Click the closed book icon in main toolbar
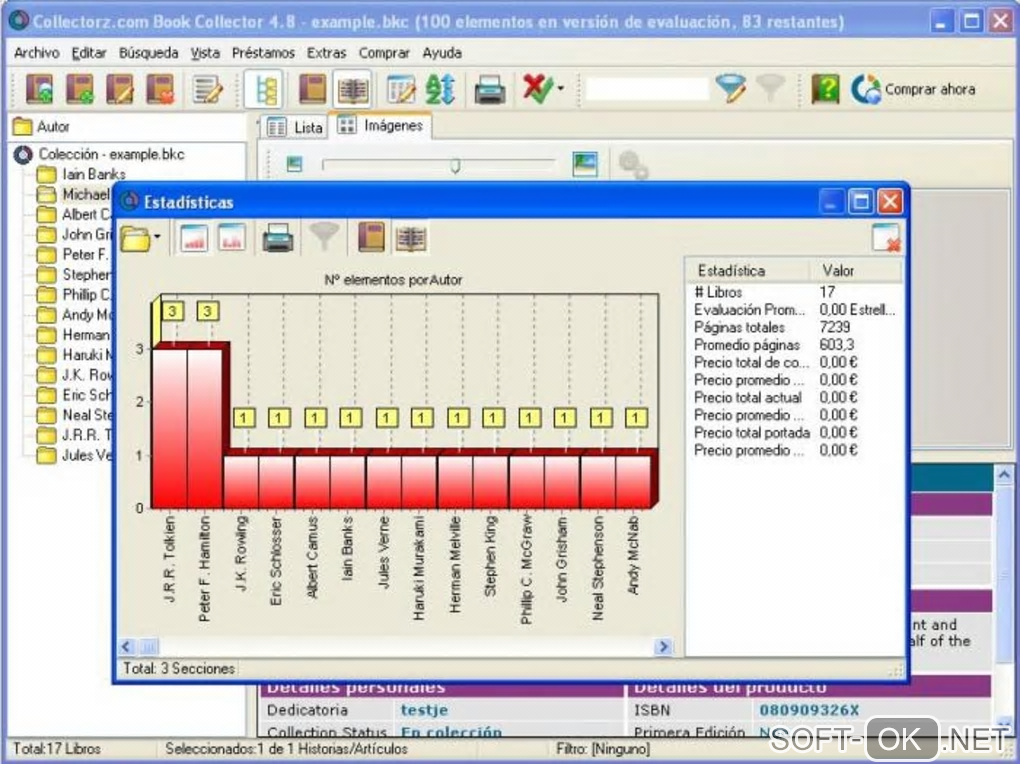The height and width of the screenshot is (764, 1020). click(312, 89)
